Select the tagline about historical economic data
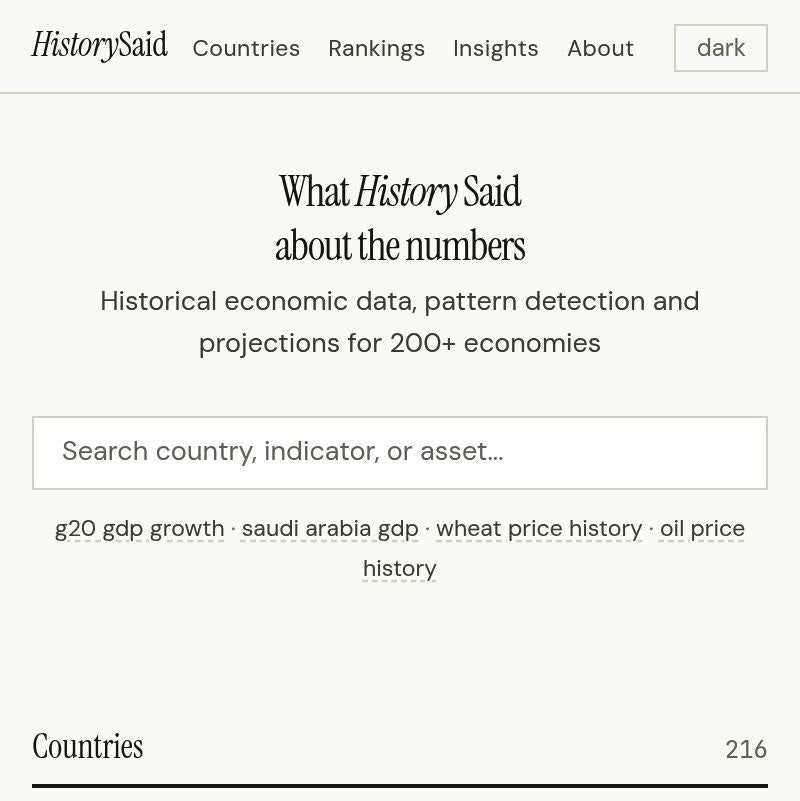Screen dimensions: 800x801 pos(400,321)
